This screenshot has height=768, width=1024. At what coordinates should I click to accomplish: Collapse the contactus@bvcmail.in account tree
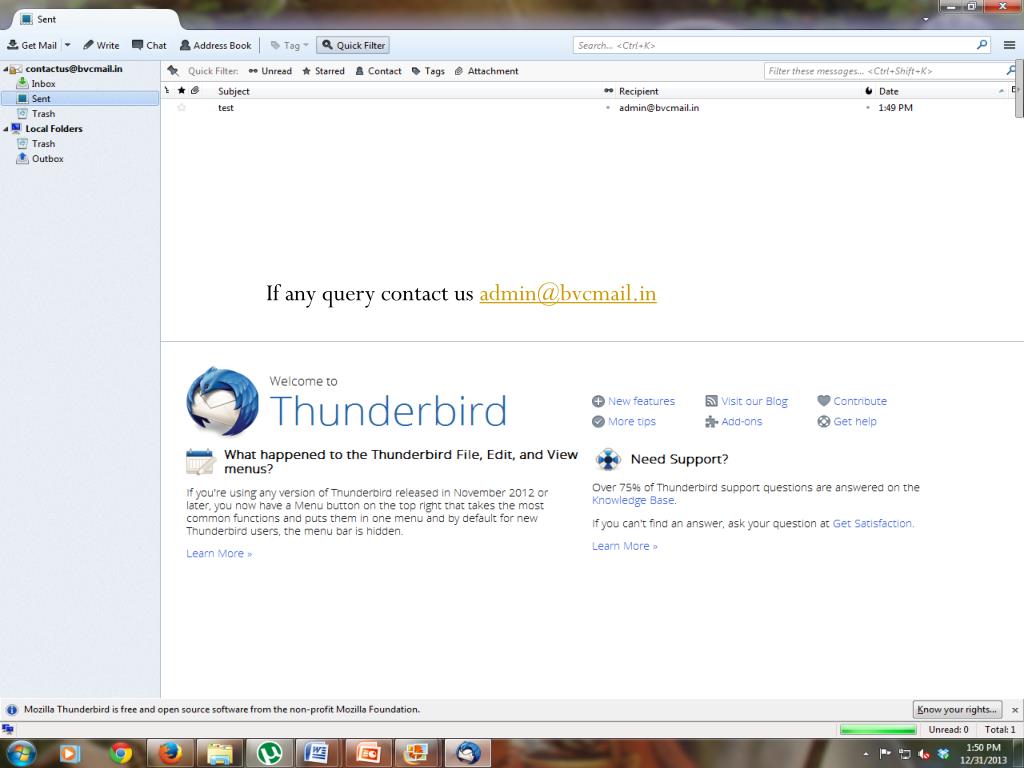pyautogui.click(x=6, y=69)
